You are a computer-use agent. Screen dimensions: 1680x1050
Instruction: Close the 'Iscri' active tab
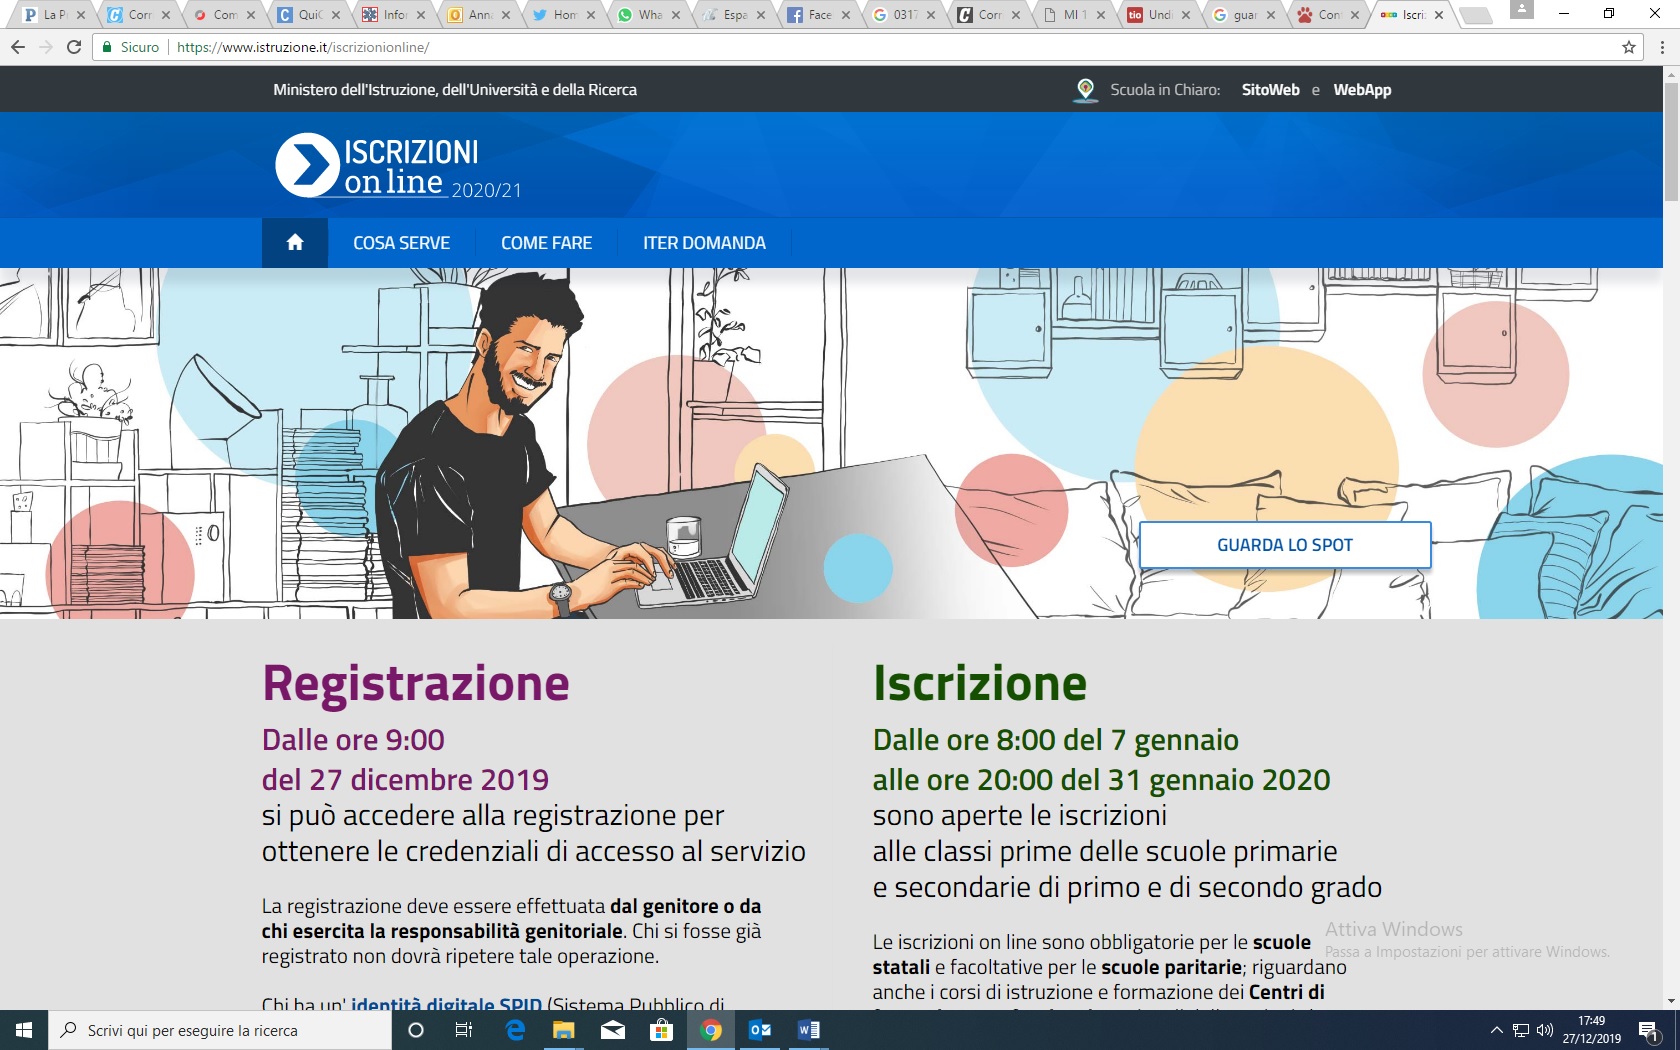(x=1439, y=15)
